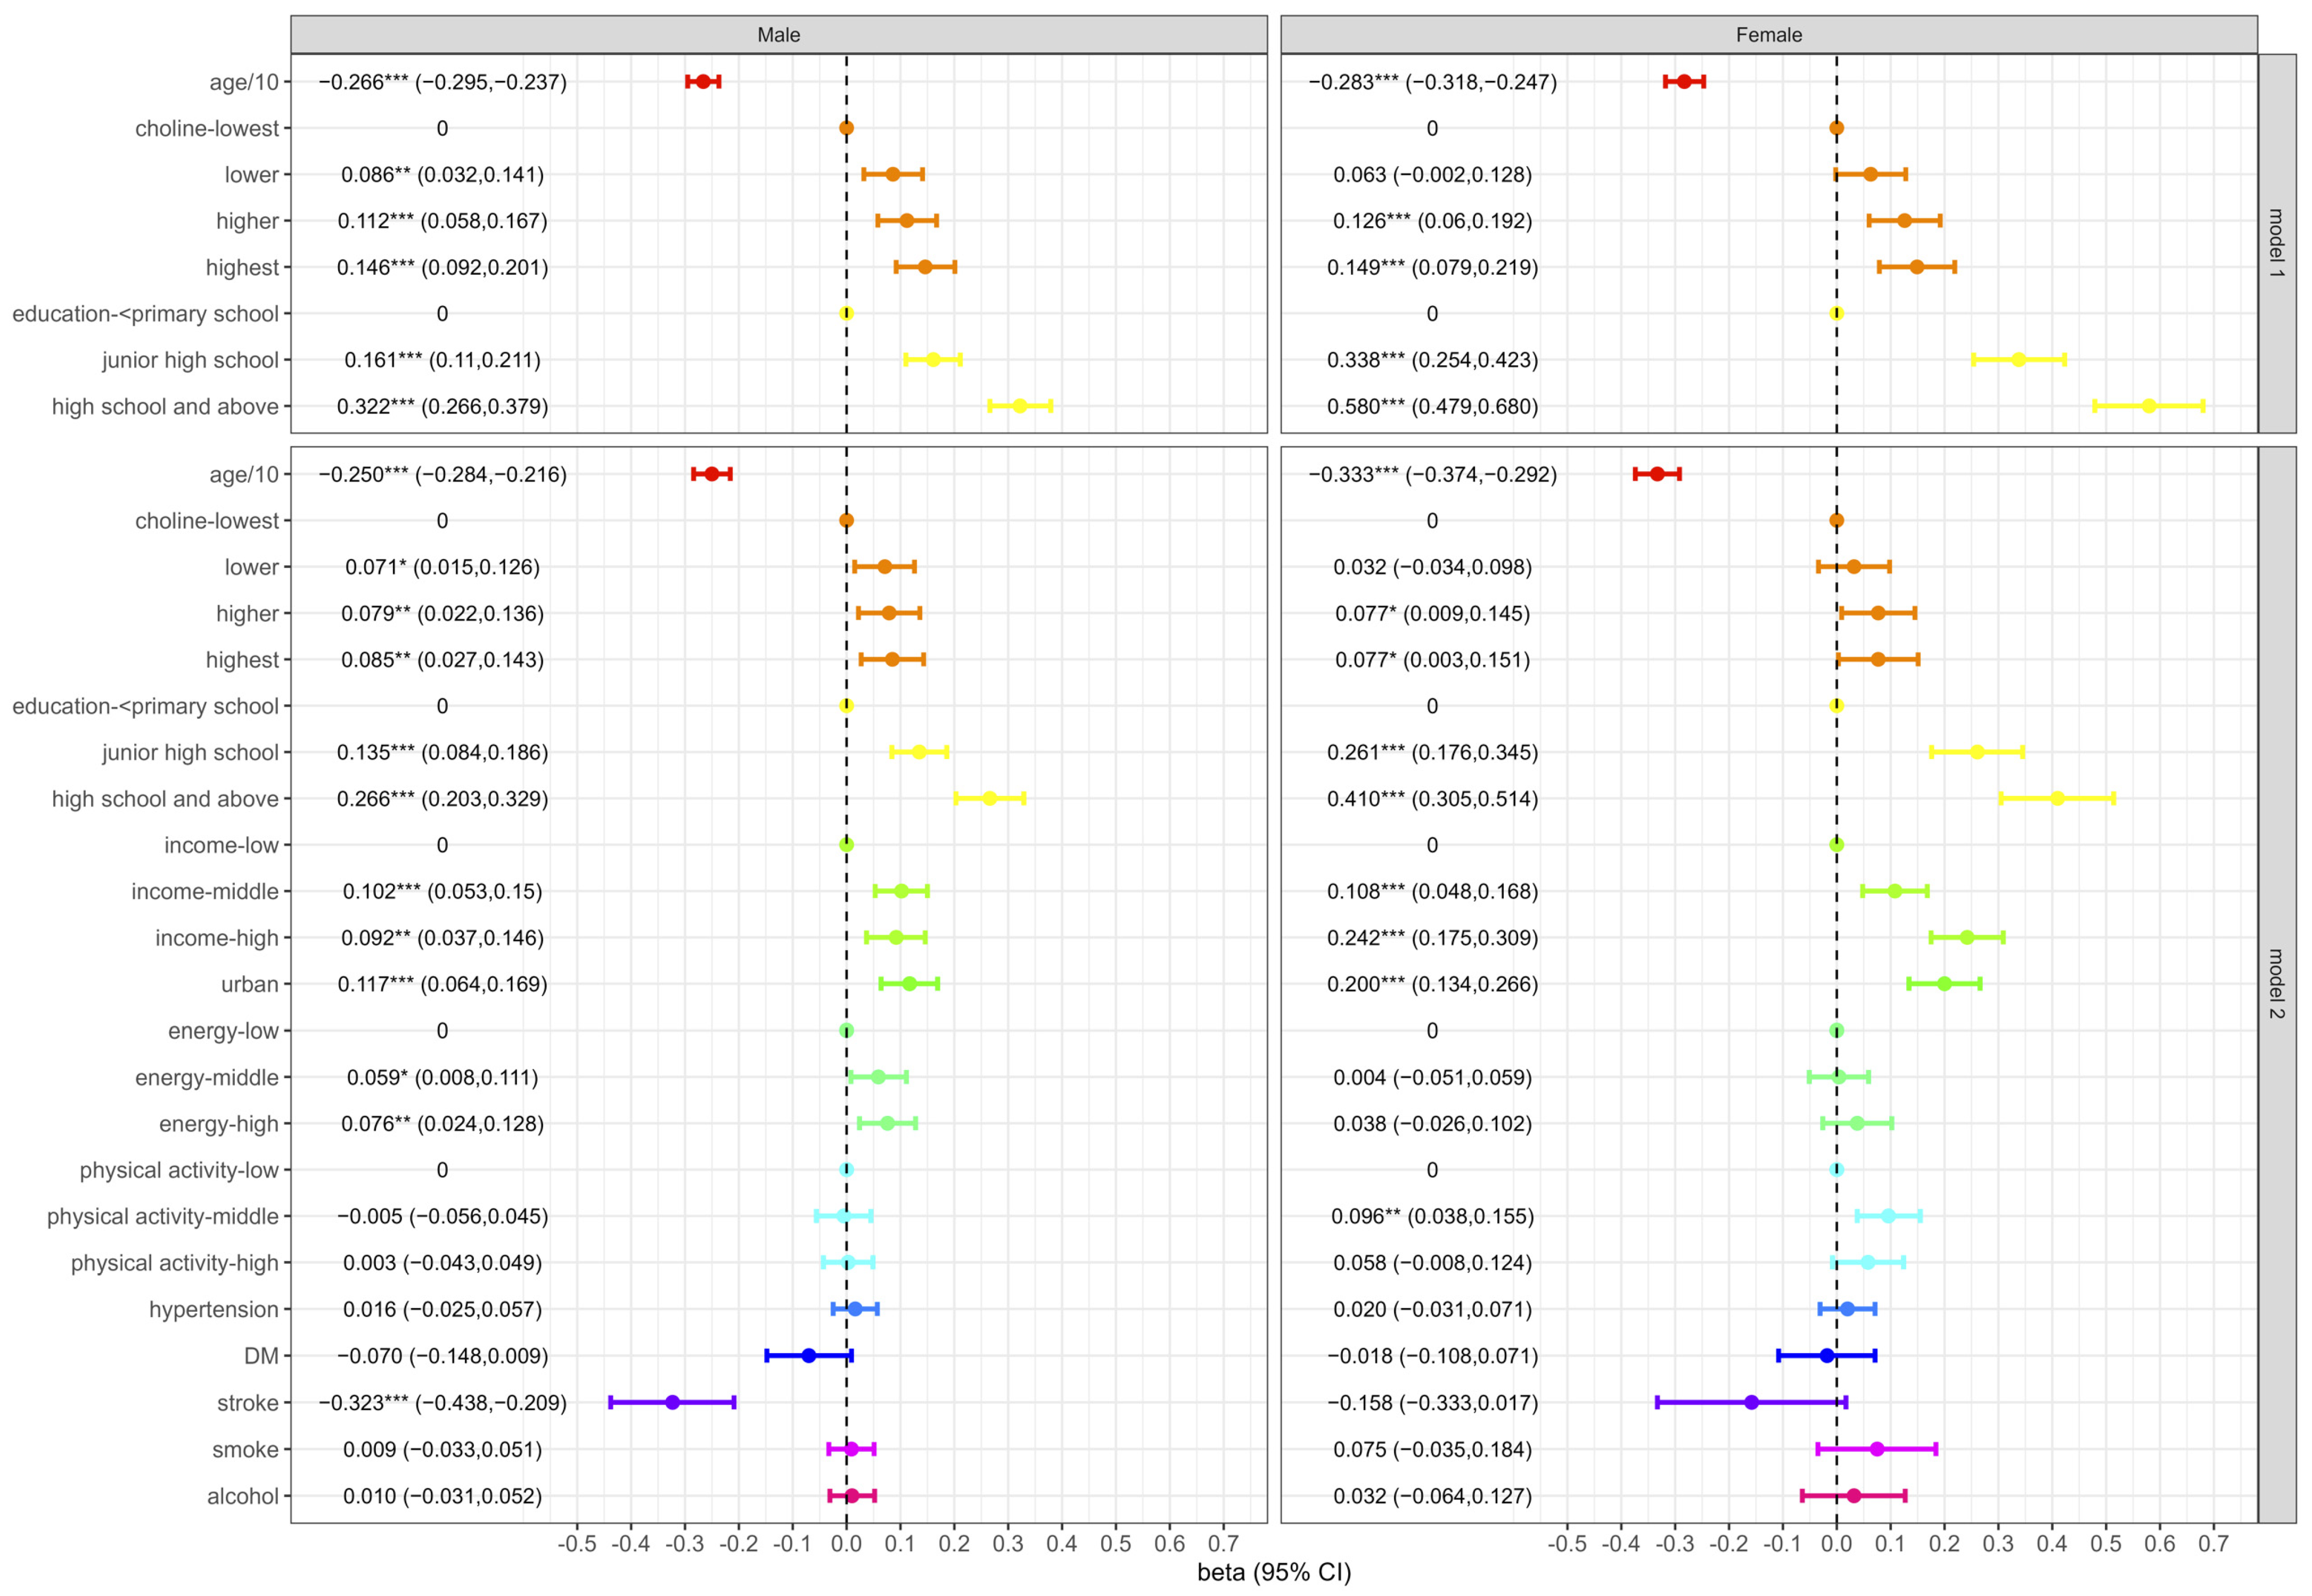Screen dimensions: 2312x1596
Task: Click the 0.7 tick label in Male axis
Action: [1223, 1543]
